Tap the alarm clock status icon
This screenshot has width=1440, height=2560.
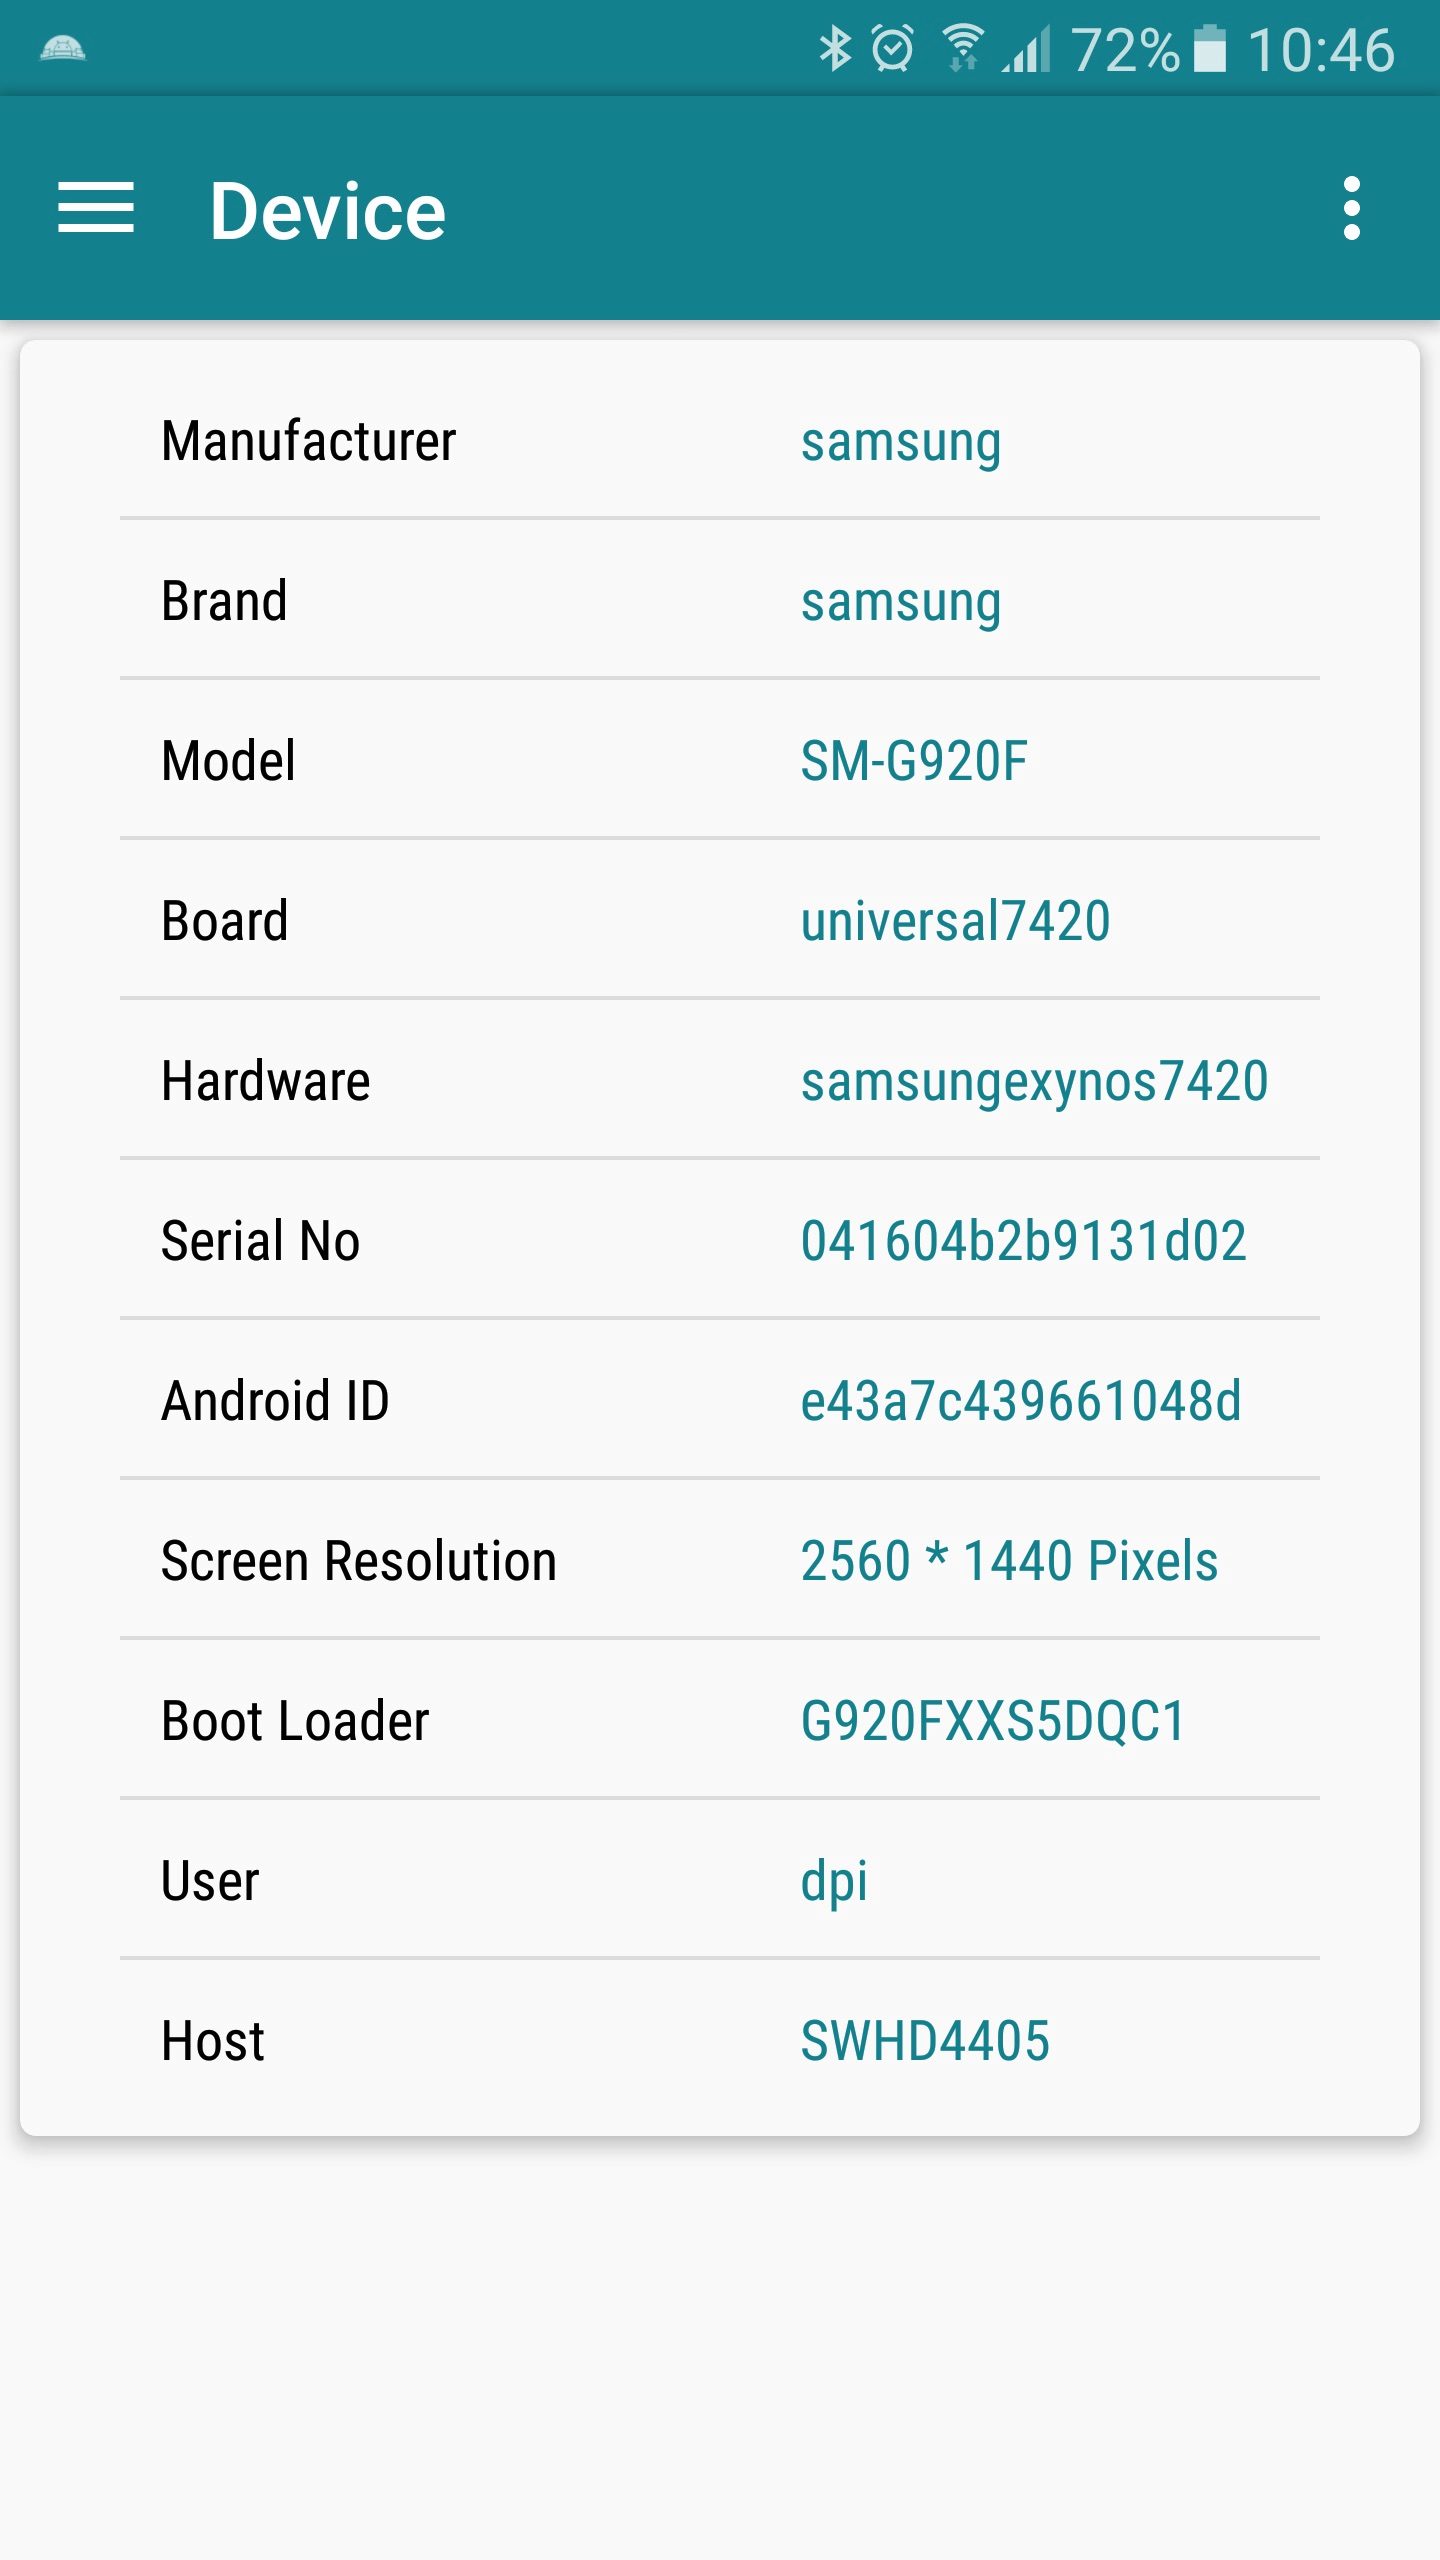892,49
